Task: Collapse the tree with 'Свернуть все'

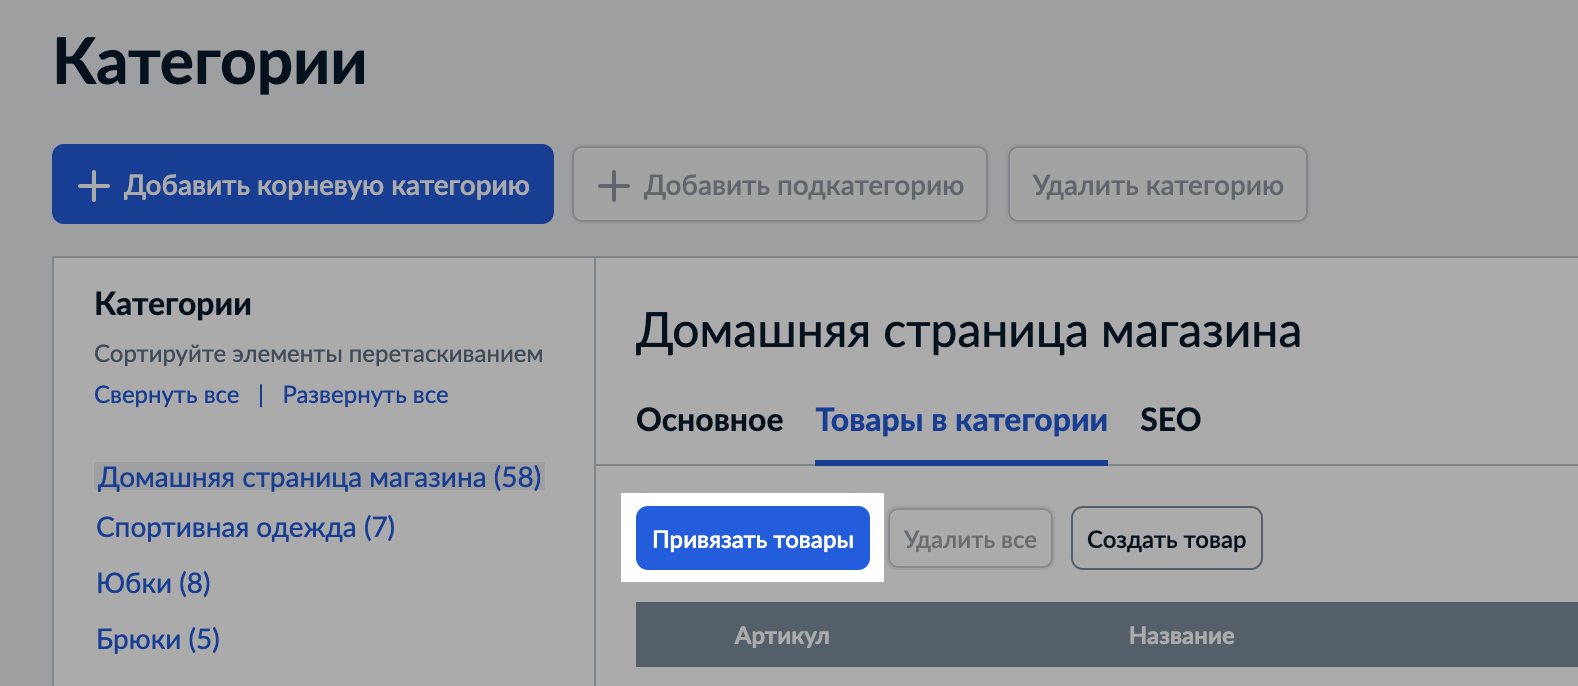Action: [167, 395]
